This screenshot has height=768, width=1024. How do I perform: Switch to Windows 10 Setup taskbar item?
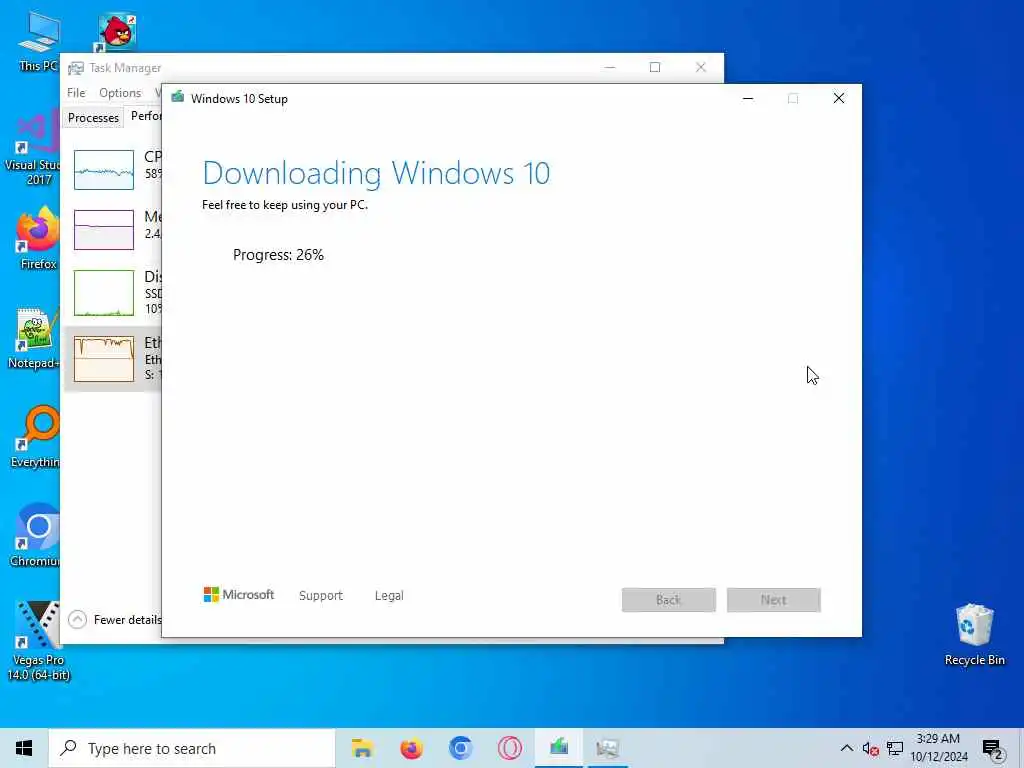(559, 748)
